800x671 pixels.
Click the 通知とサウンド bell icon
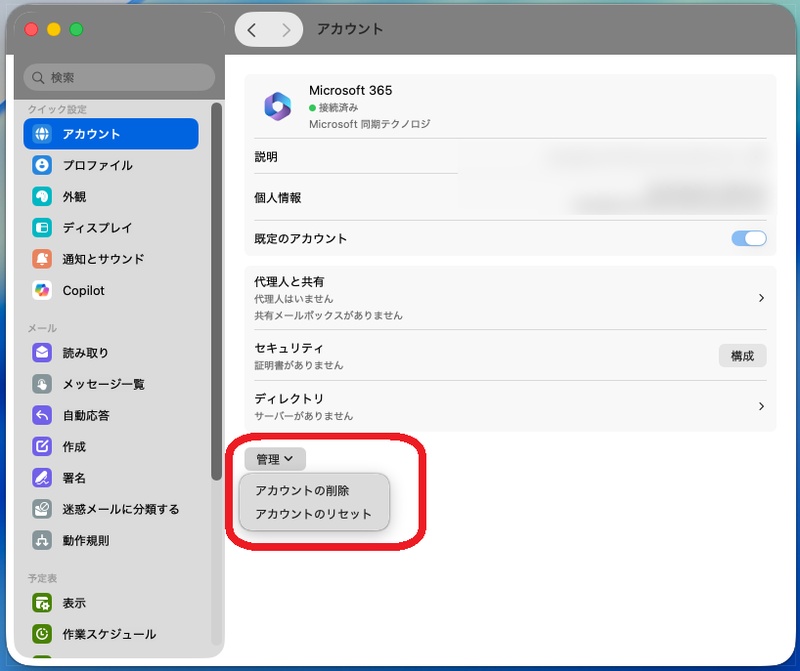click(42, 259)
